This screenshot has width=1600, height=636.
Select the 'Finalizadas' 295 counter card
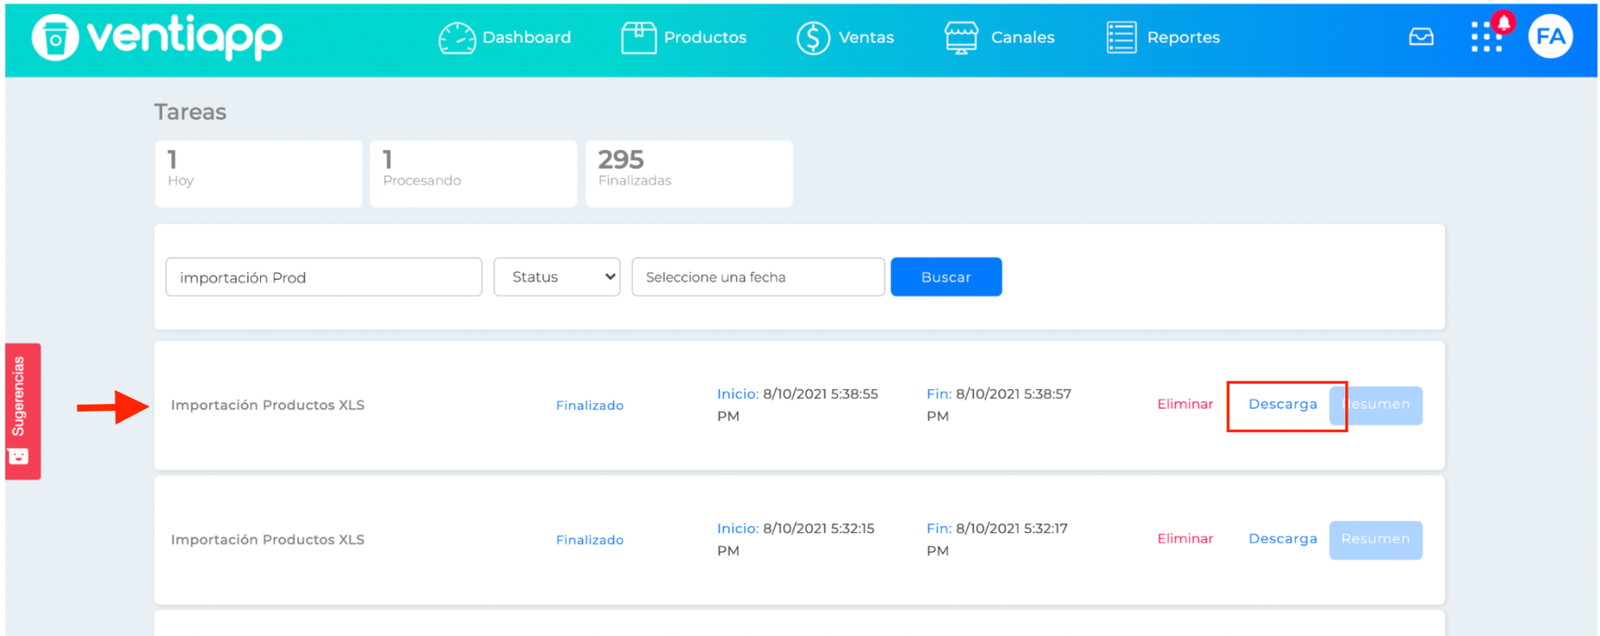[689, 174]
